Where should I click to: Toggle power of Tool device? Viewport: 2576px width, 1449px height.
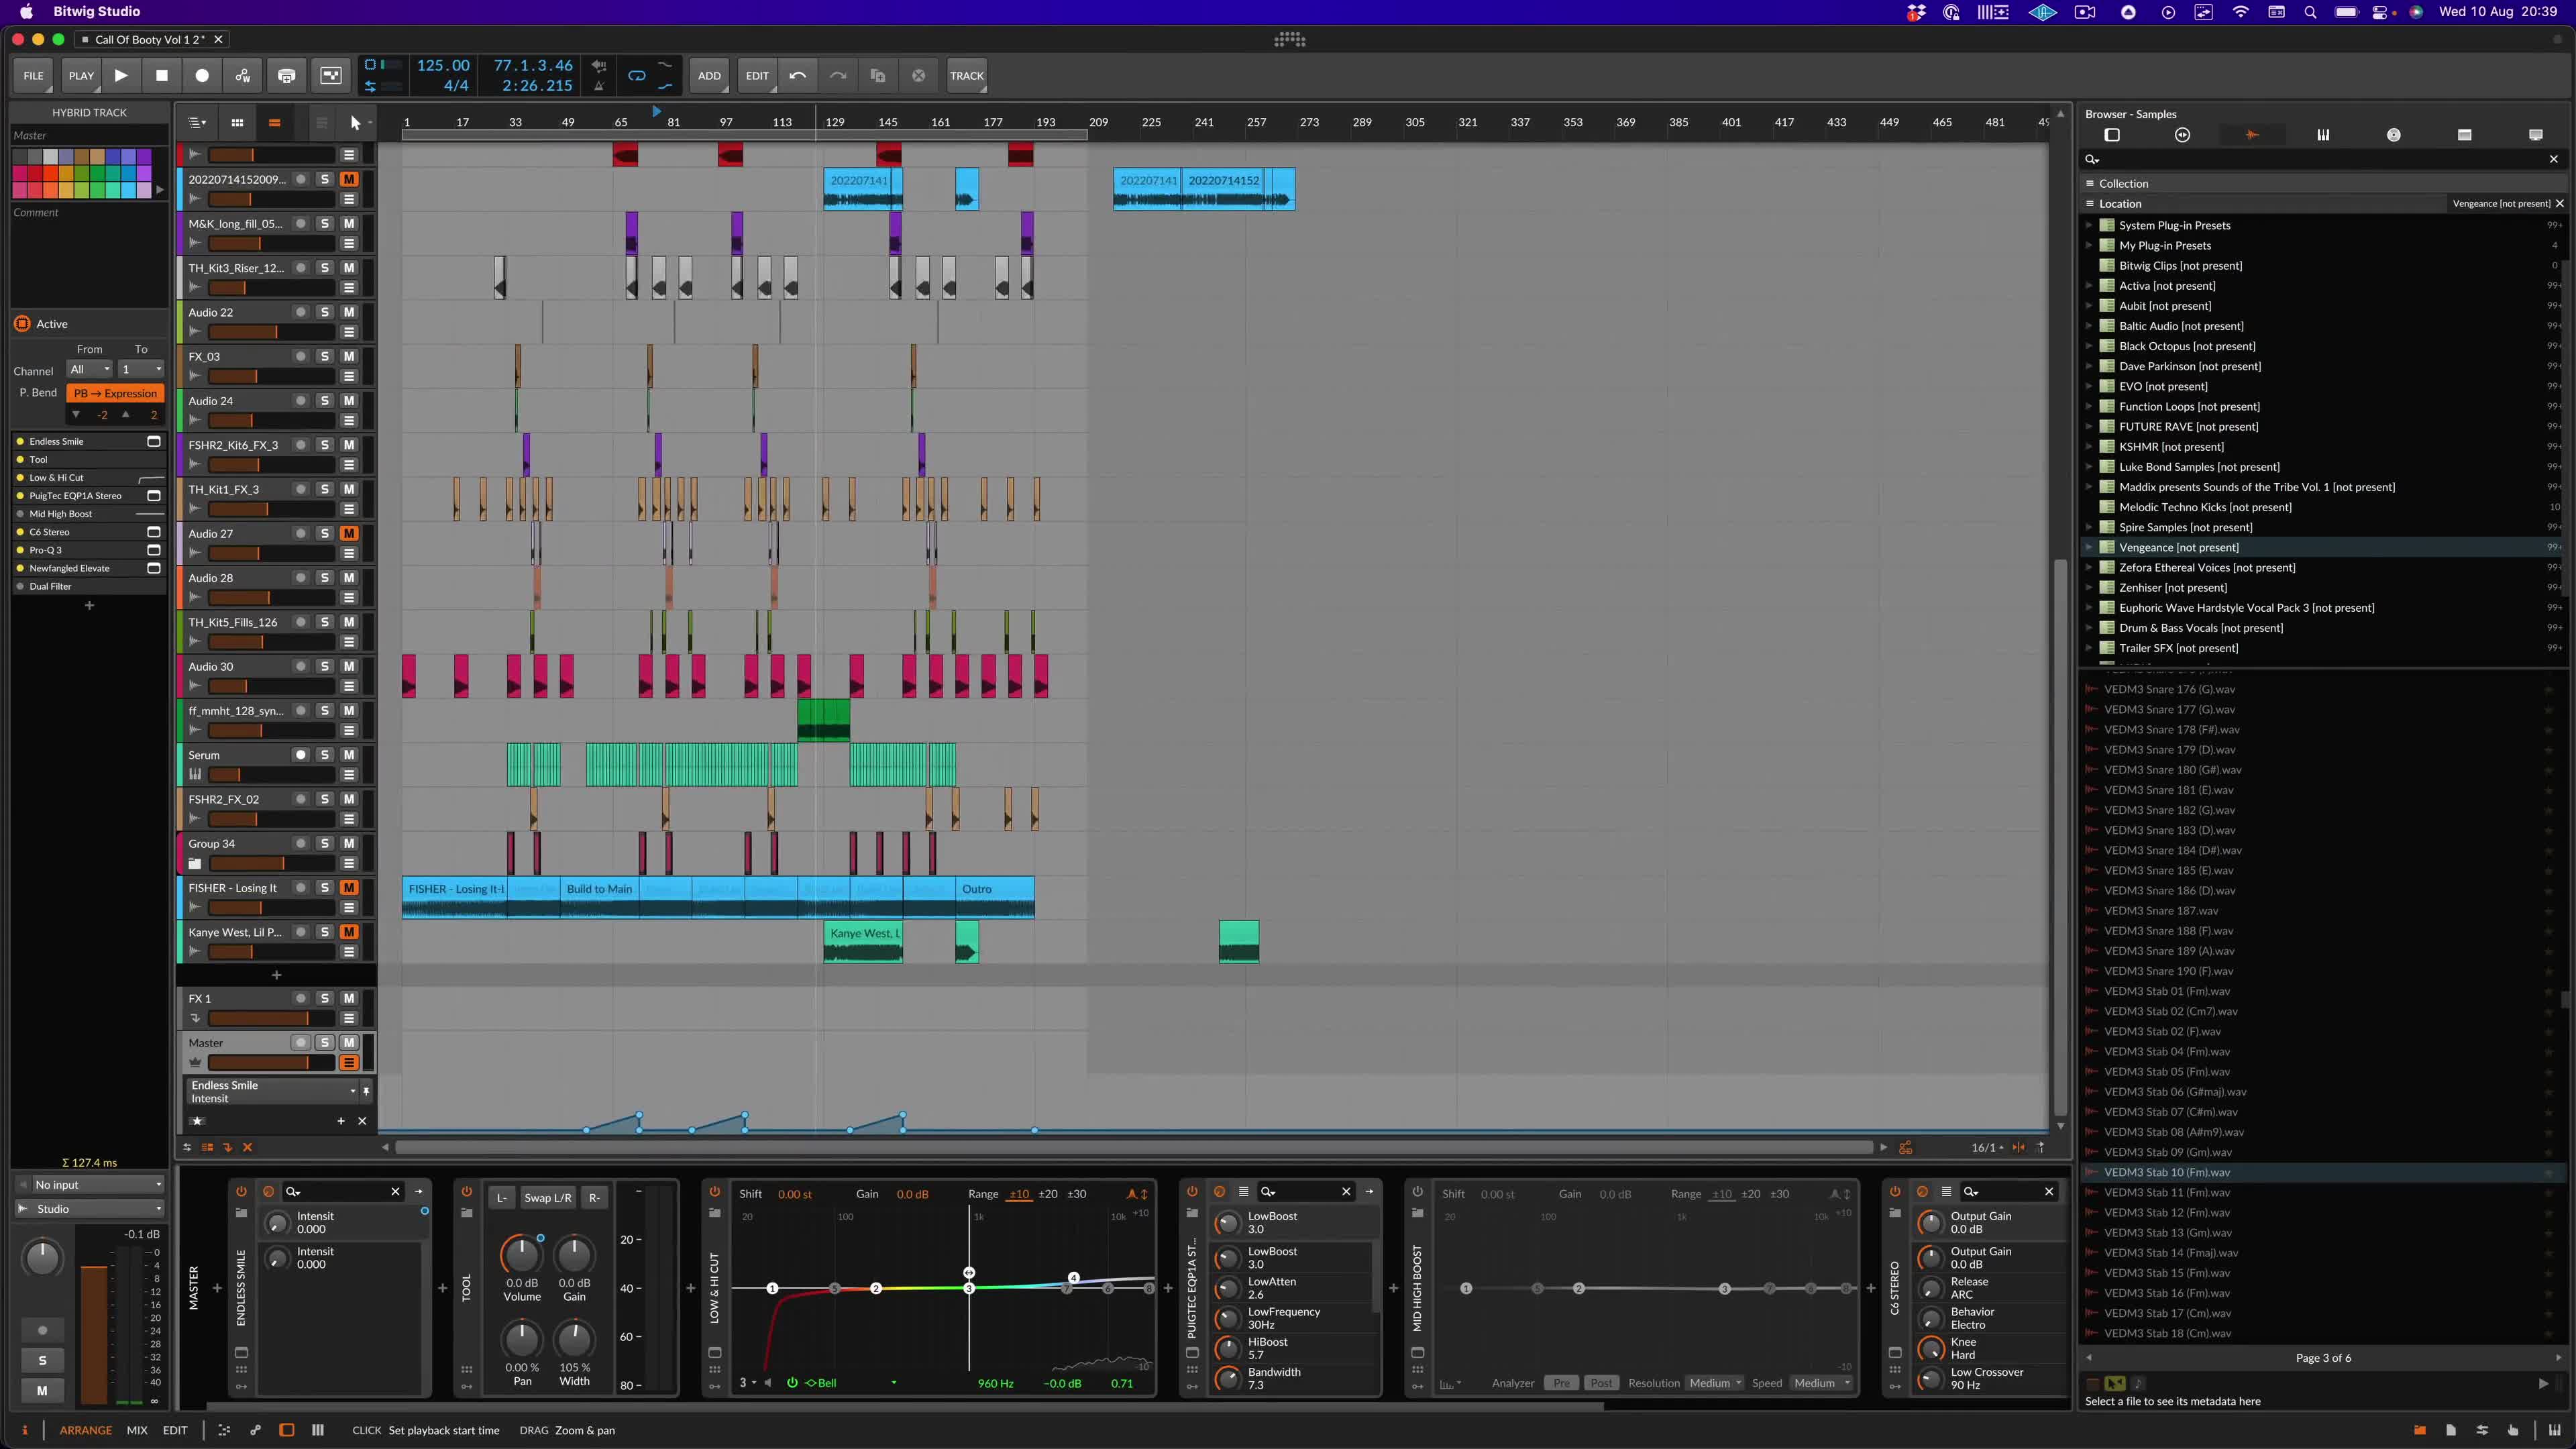point(466,1192)
